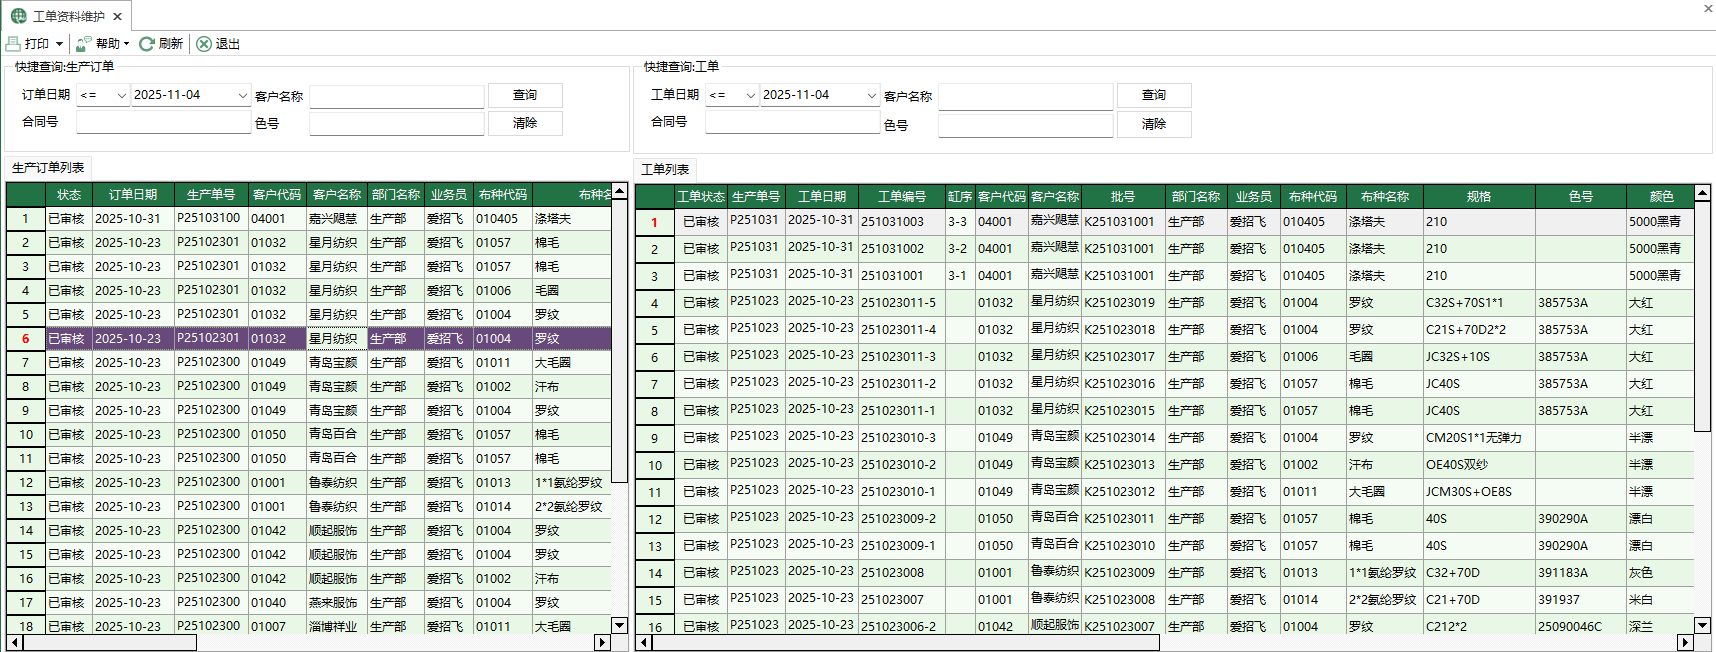
Task: Open work order date picker dropdown
Action: [x=872, y=96]
